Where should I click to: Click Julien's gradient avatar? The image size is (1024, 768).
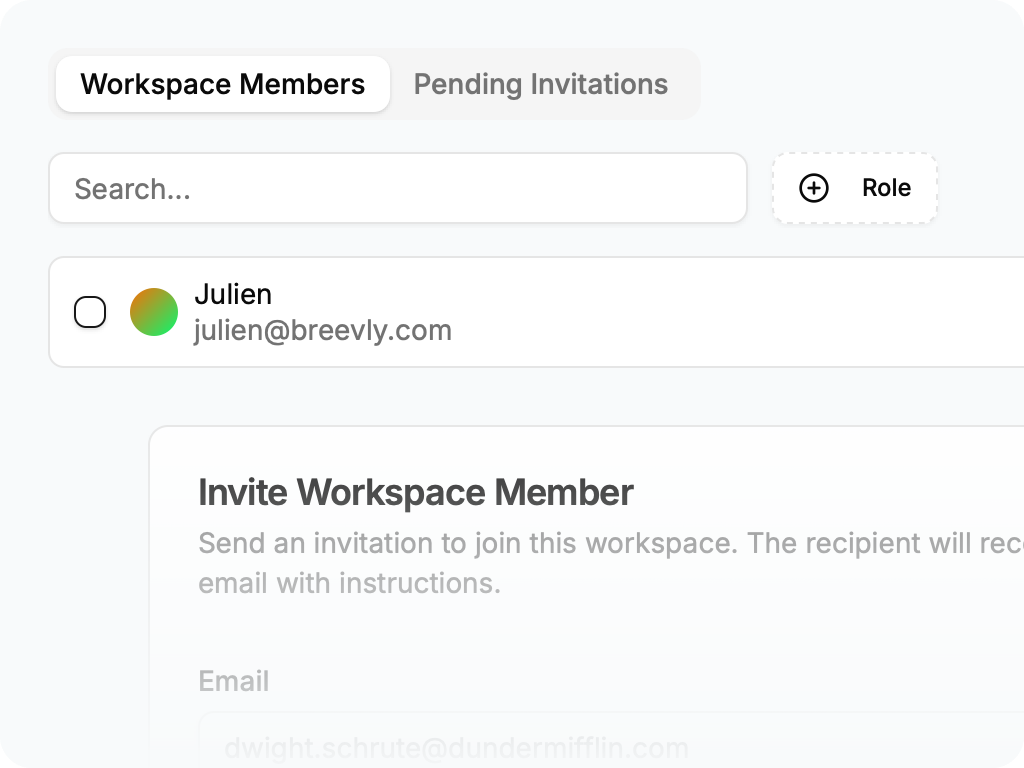pos(154,312)
